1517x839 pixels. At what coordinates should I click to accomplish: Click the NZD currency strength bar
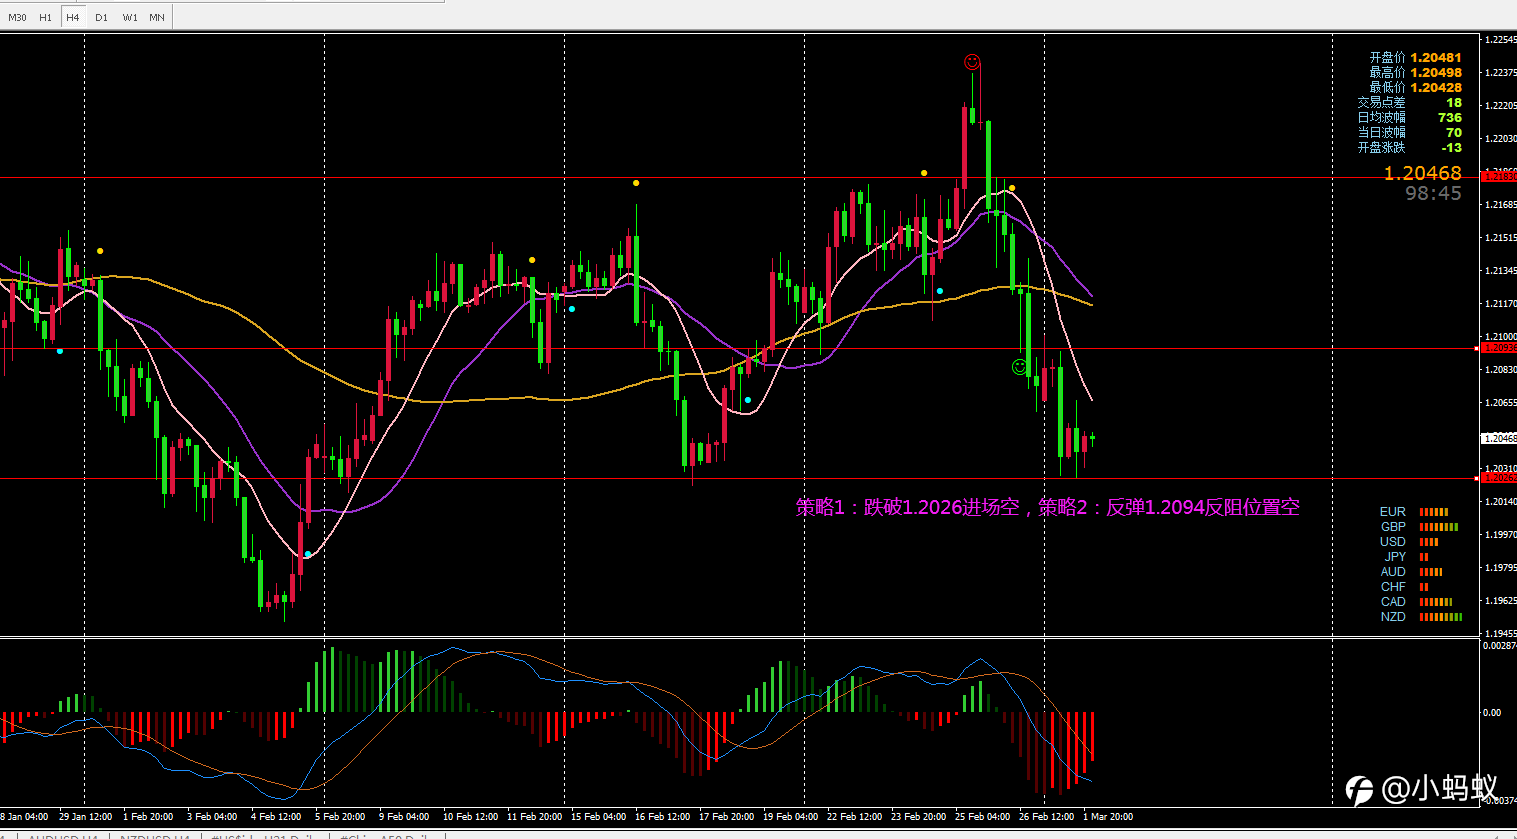1441,617
